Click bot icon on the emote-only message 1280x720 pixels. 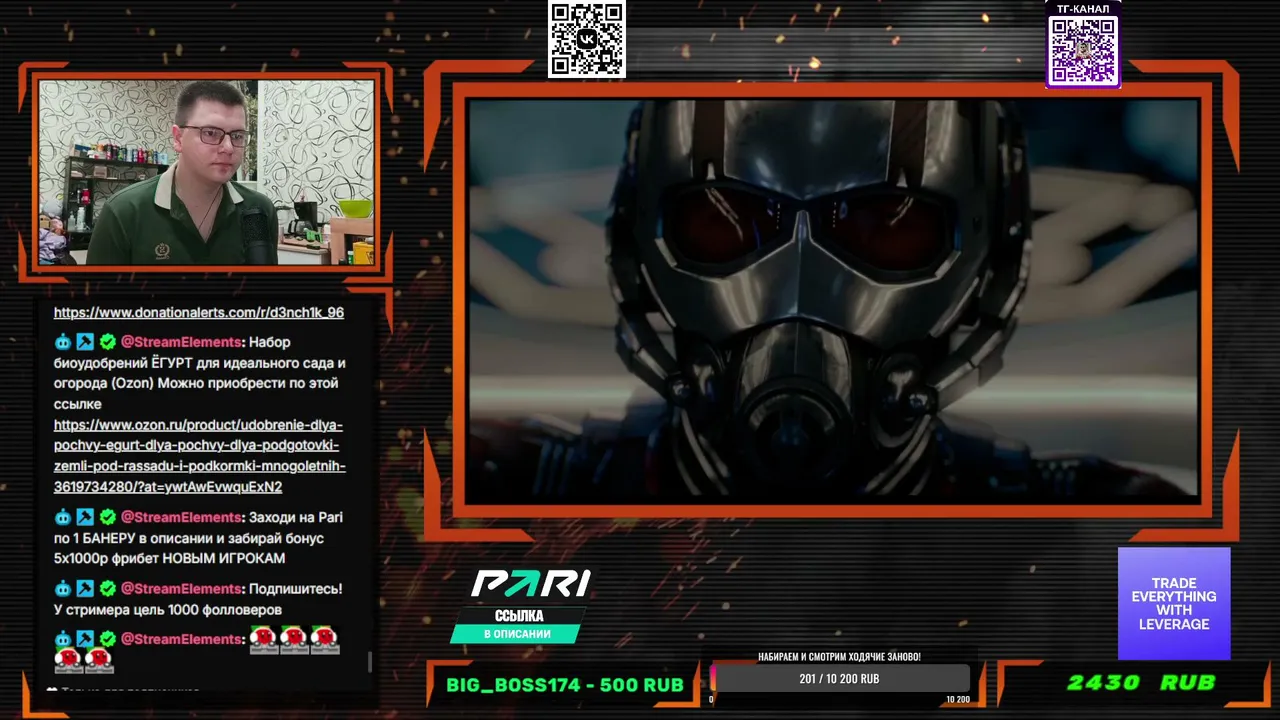click(x=63, y=639)
